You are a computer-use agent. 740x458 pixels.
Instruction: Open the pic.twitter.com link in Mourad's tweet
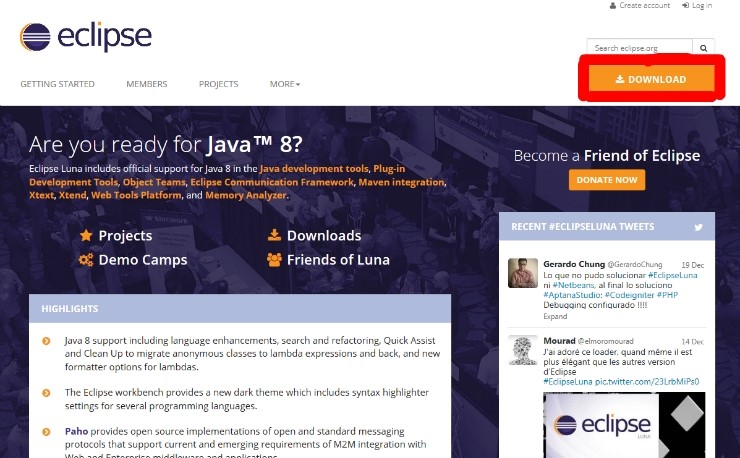click(x=647, y=382)
